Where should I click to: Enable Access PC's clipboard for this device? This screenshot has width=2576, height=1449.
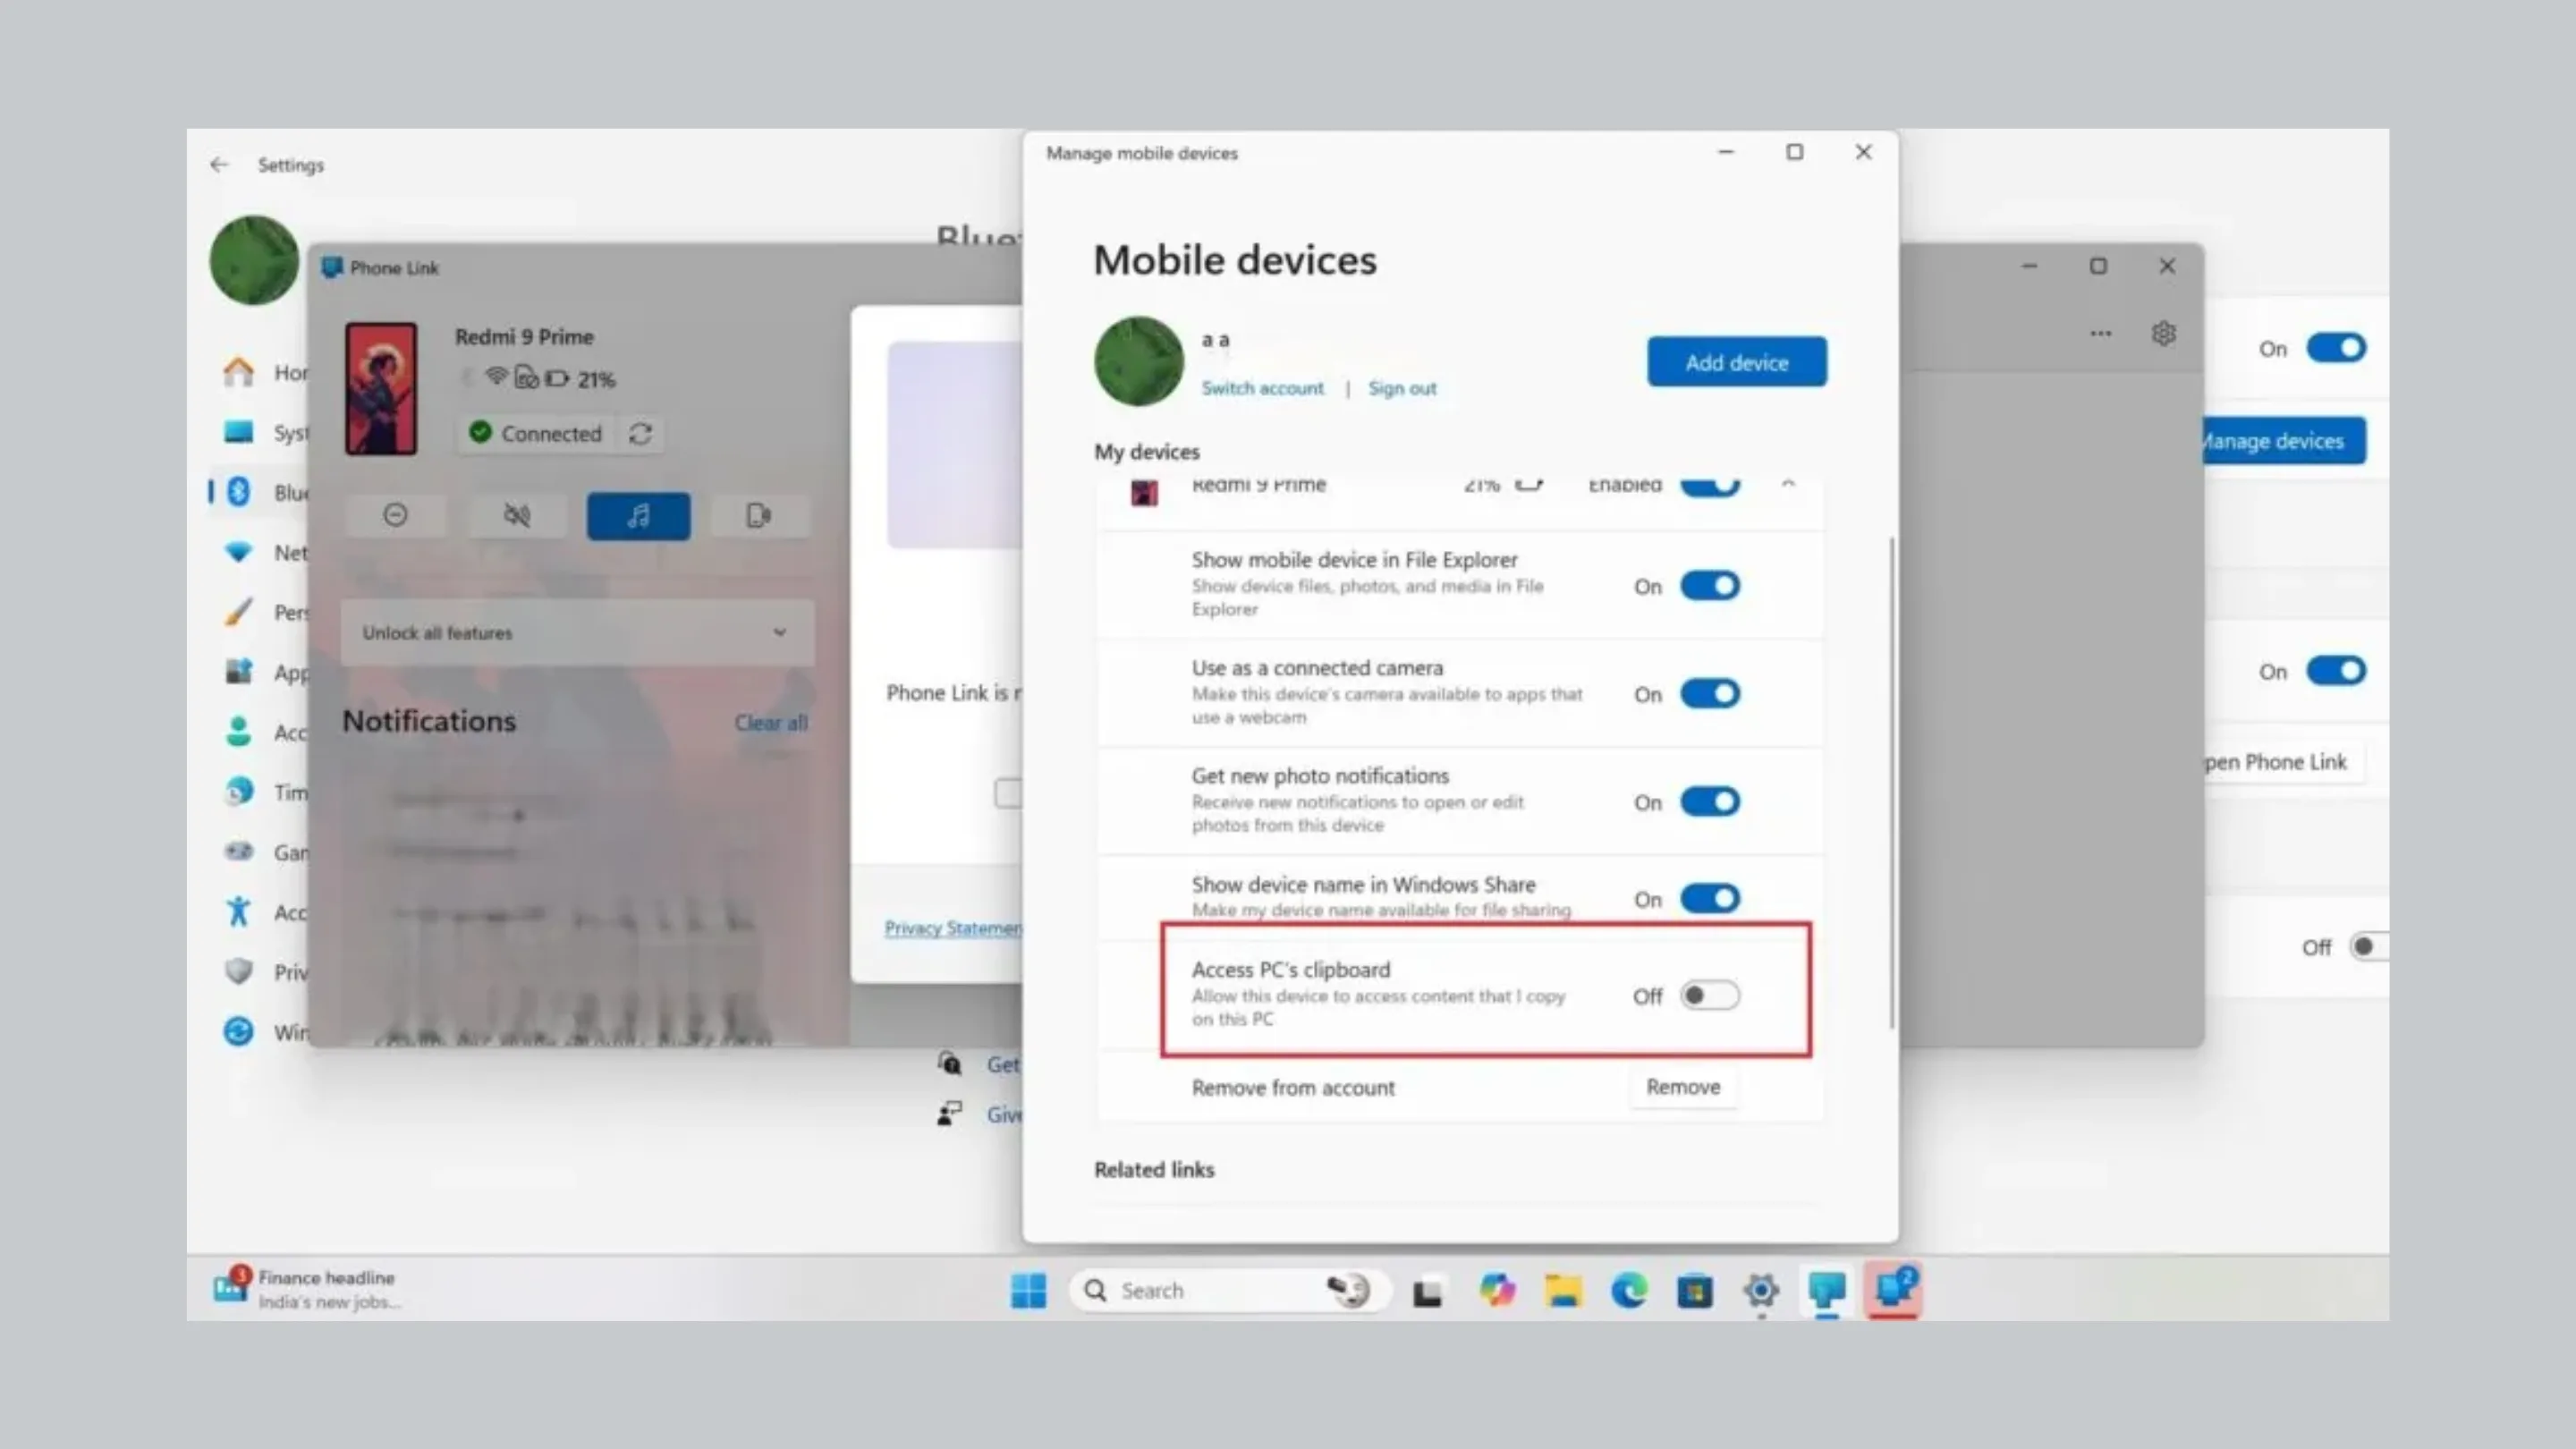coord(1708,996)
